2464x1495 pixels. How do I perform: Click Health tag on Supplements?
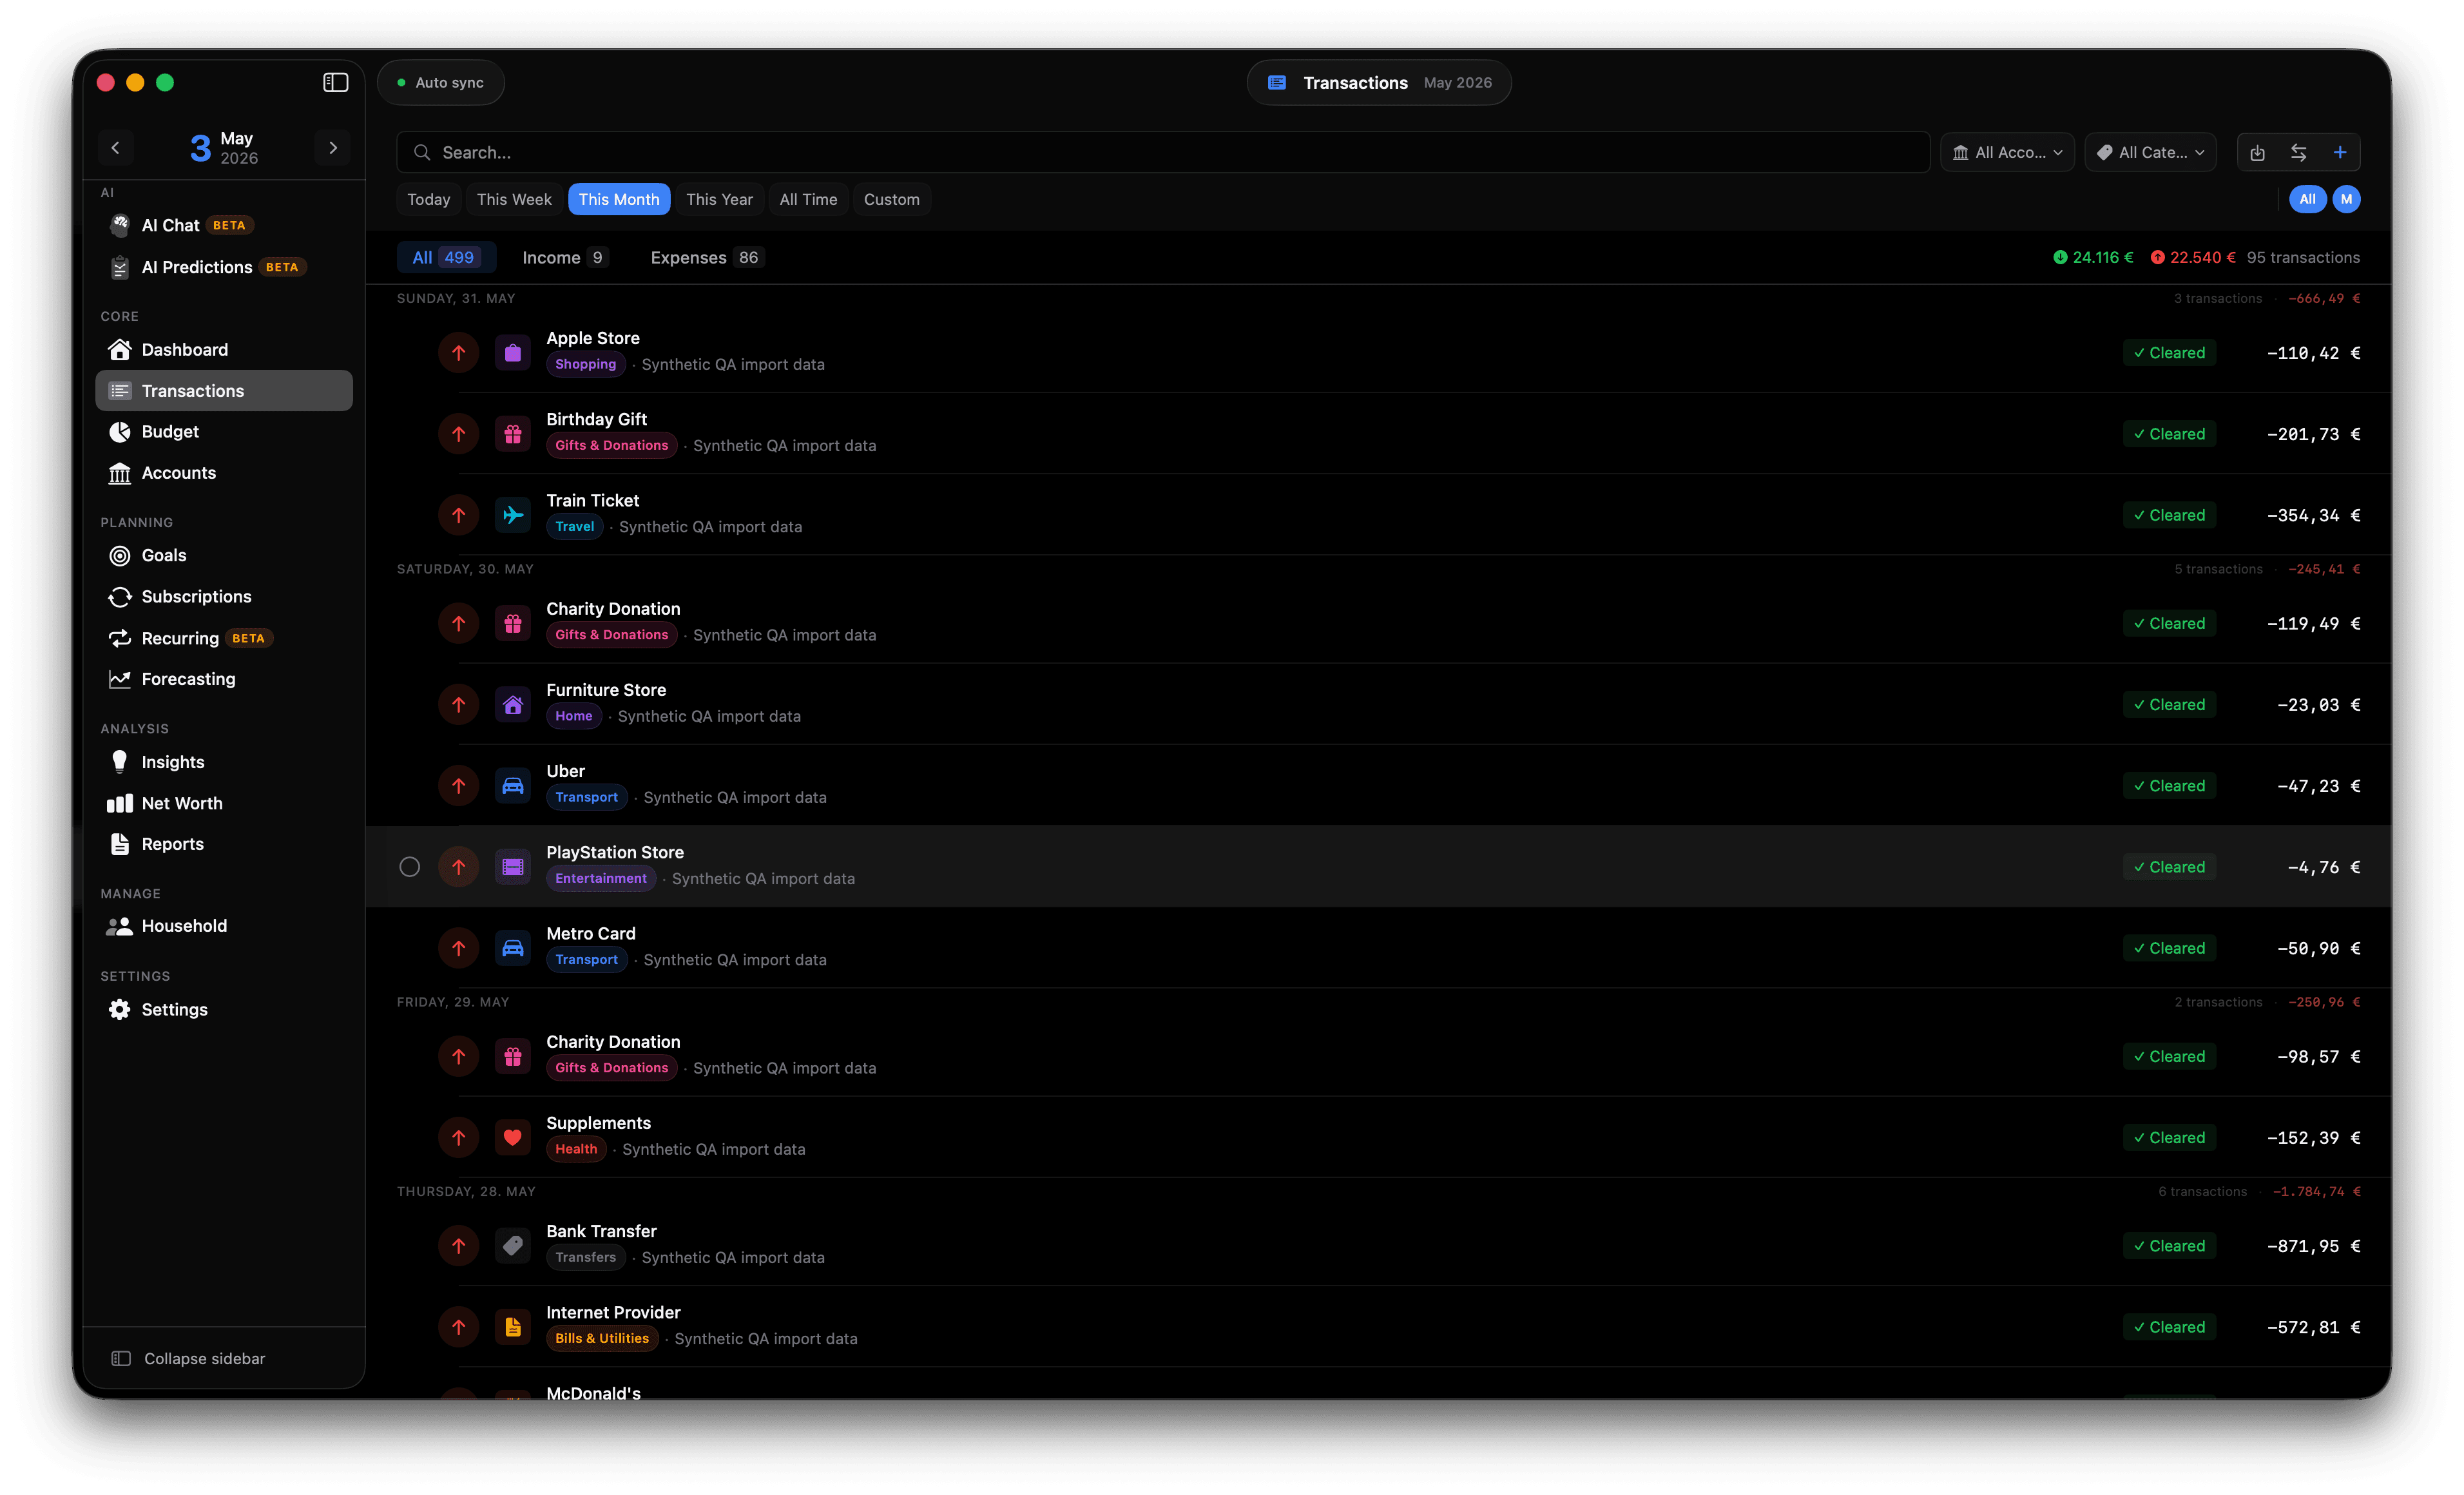(x=576, y=1149)
